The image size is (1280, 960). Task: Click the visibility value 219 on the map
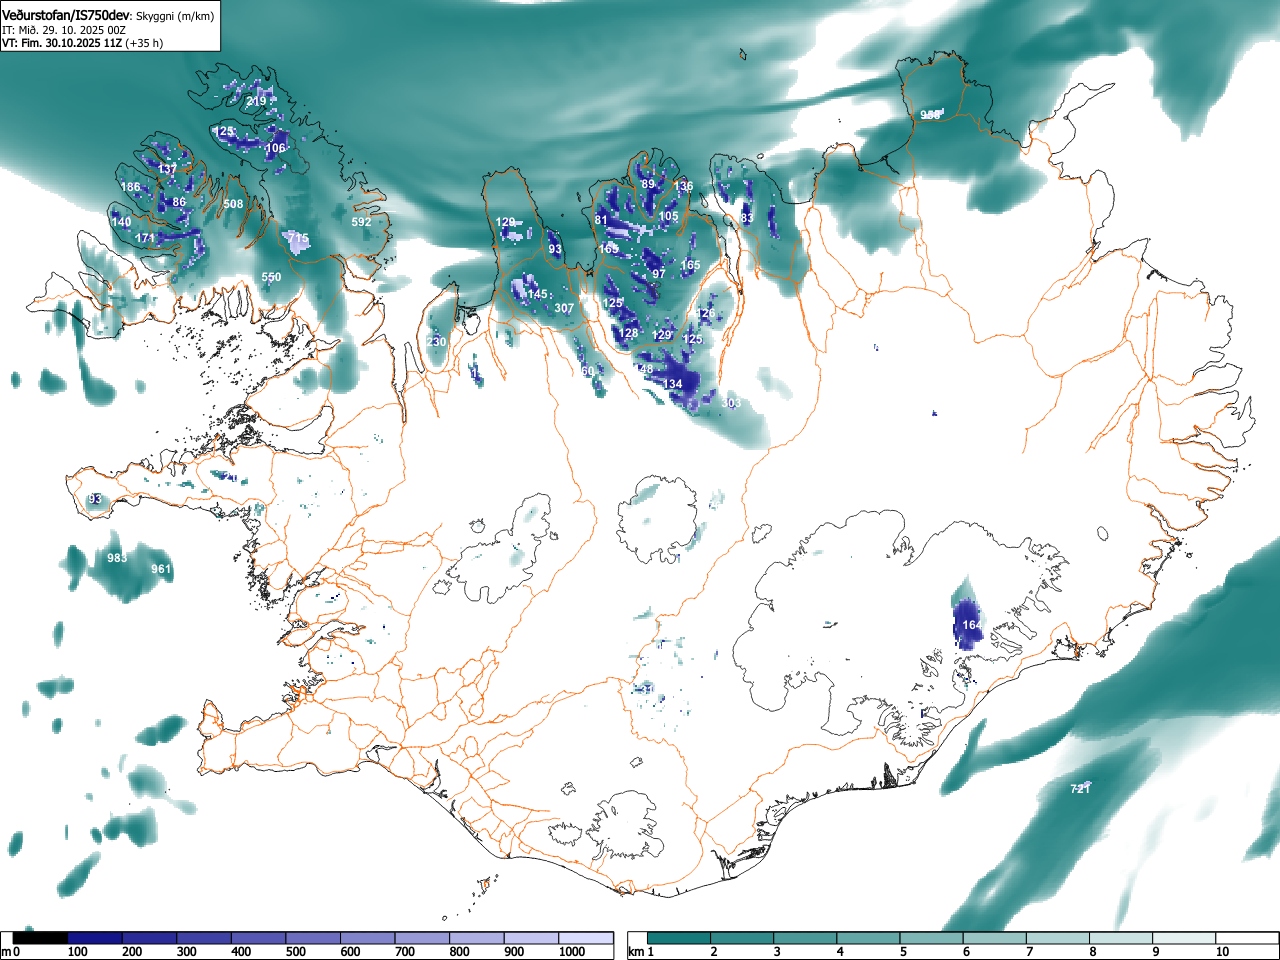click(x=256, y=101)
